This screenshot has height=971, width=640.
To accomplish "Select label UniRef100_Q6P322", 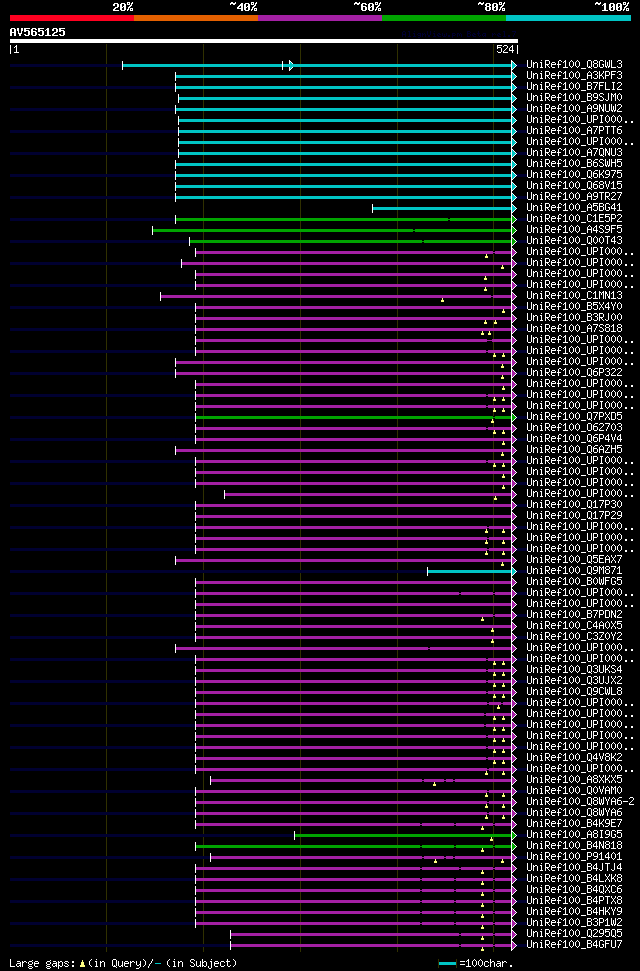I will pos(574,373).
